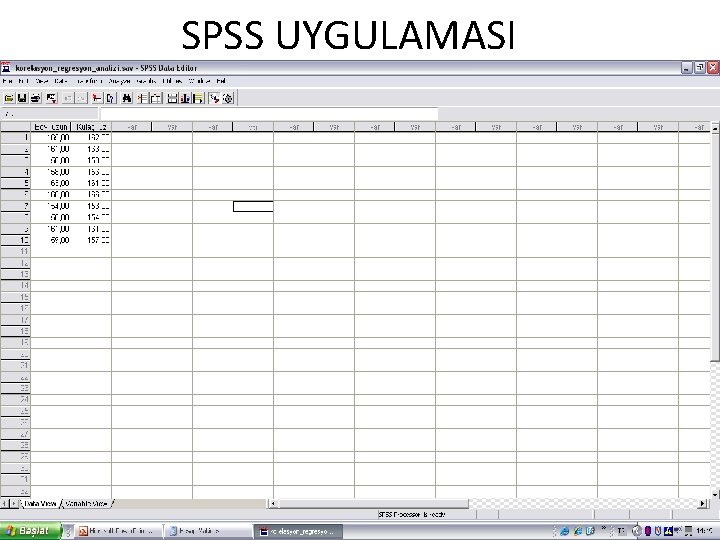
Task: Click the Insert Cases toolbar icon
Action: 143,98
